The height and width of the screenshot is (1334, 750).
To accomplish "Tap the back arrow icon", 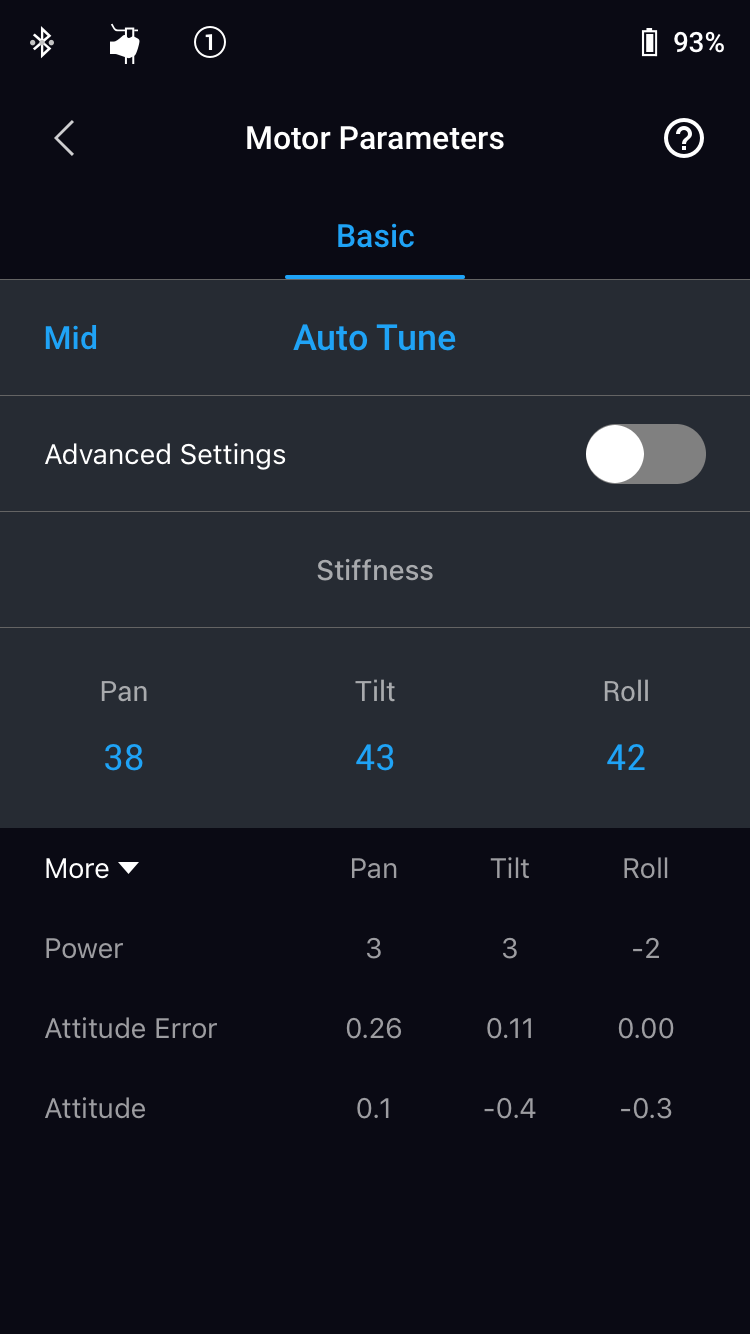I will click(64, 138).
